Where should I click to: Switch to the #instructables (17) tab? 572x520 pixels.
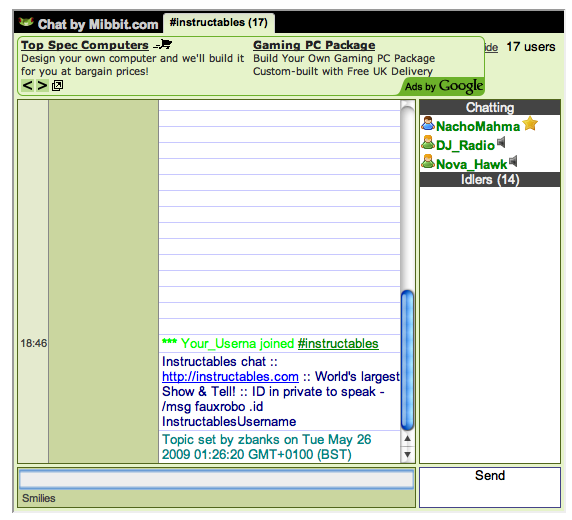pos(219,23)
